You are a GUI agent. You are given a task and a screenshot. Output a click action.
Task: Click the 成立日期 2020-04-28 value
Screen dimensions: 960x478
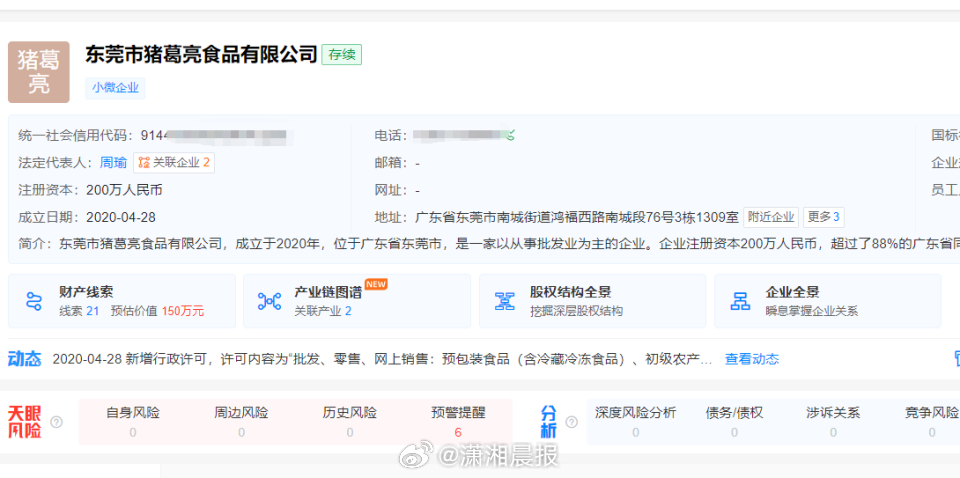121,217
